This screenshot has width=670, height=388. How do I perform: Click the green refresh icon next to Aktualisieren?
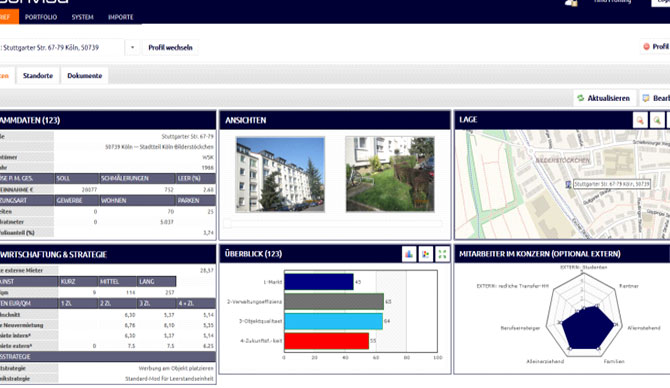coord(580,98)
